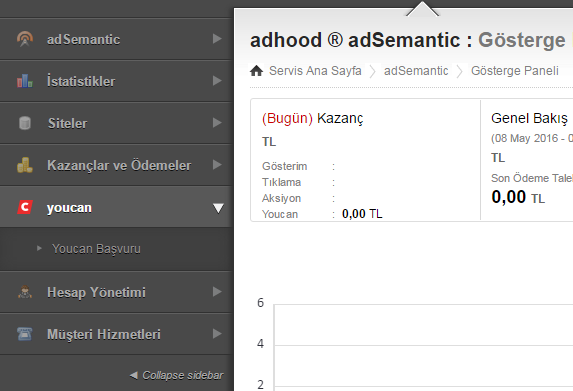Viewport: 573px width, 391px height.
Task: Open the adSemantic breadcrumb link
Action: 416,71
